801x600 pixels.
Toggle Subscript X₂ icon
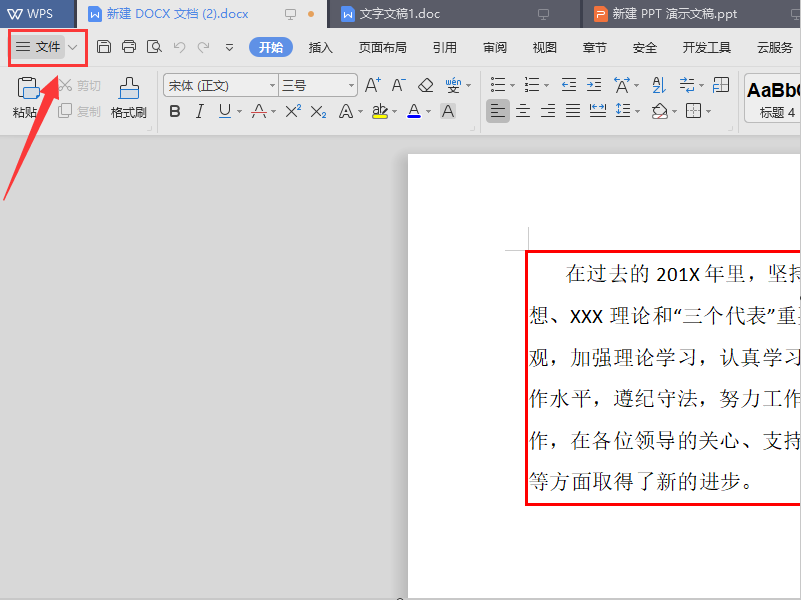click(x=318, y=111)
